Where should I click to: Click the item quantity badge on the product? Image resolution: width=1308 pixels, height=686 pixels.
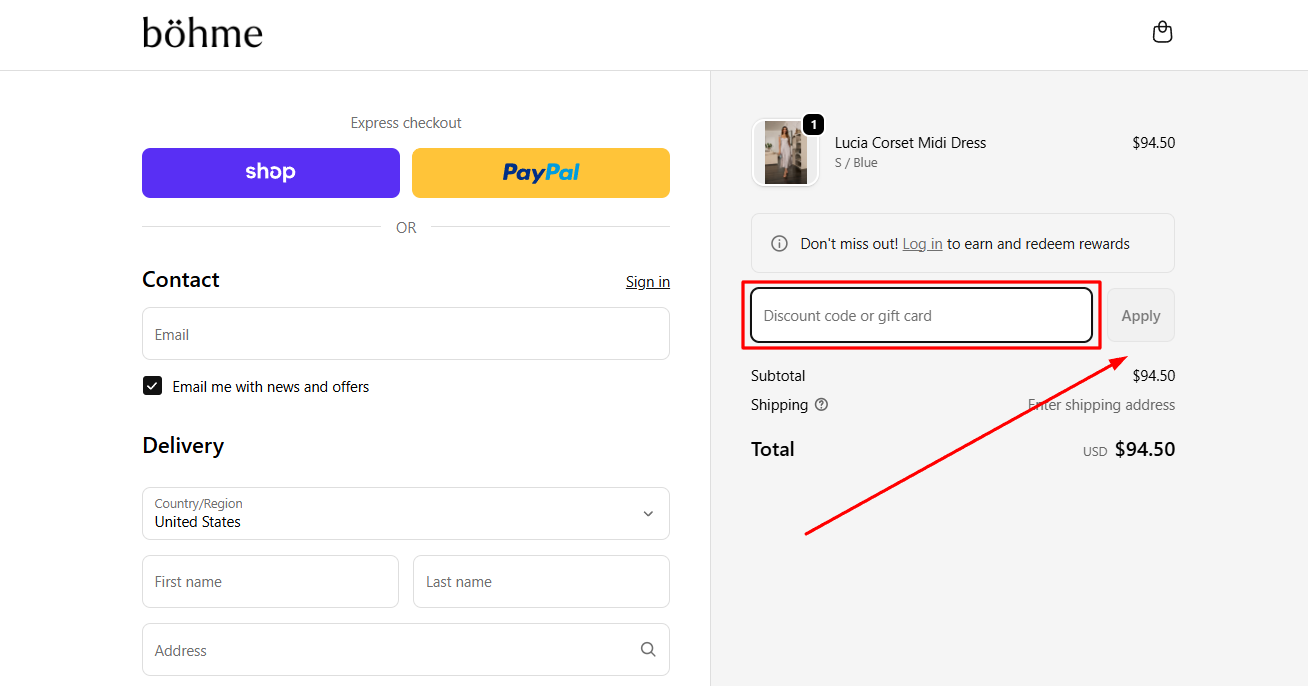point(814,124)
